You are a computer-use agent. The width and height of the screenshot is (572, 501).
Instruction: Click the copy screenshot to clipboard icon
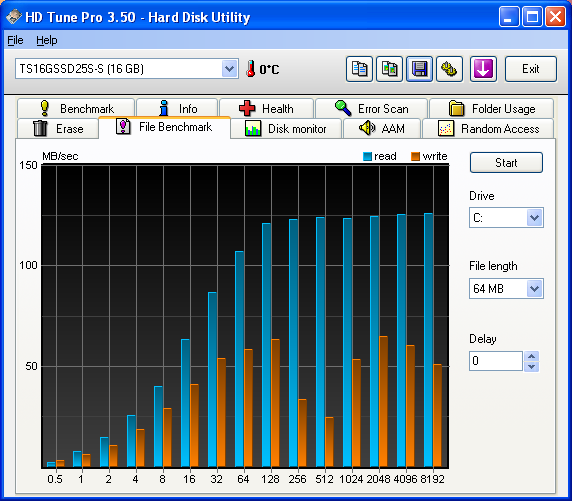click(389, 69)
